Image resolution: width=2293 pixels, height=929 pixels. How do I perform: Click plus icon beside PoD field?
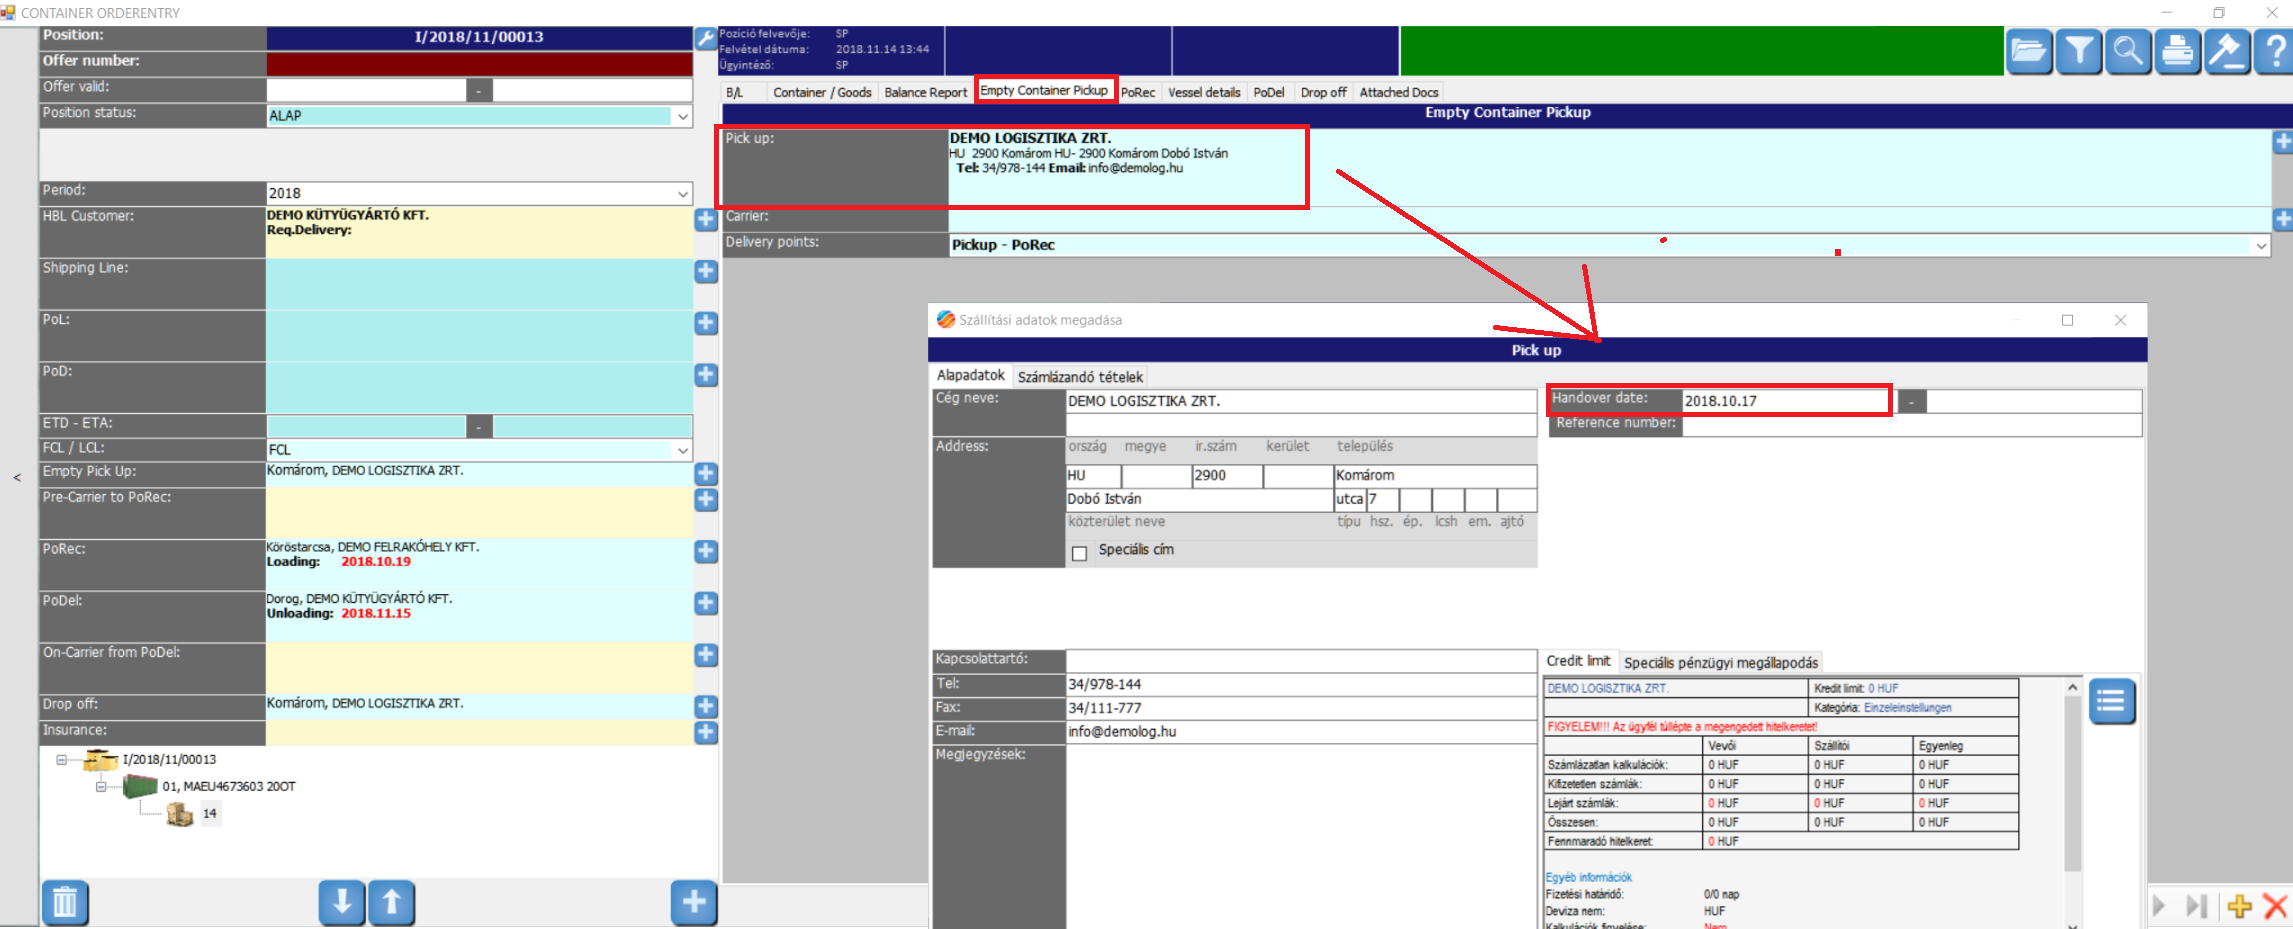coord(706,375)
